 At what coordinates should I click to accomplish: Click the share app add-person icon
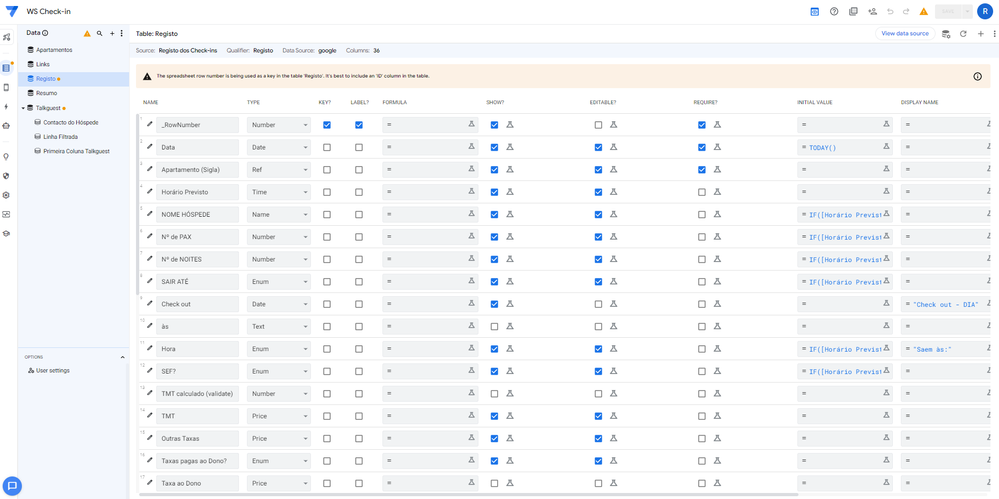coord(872,11)
